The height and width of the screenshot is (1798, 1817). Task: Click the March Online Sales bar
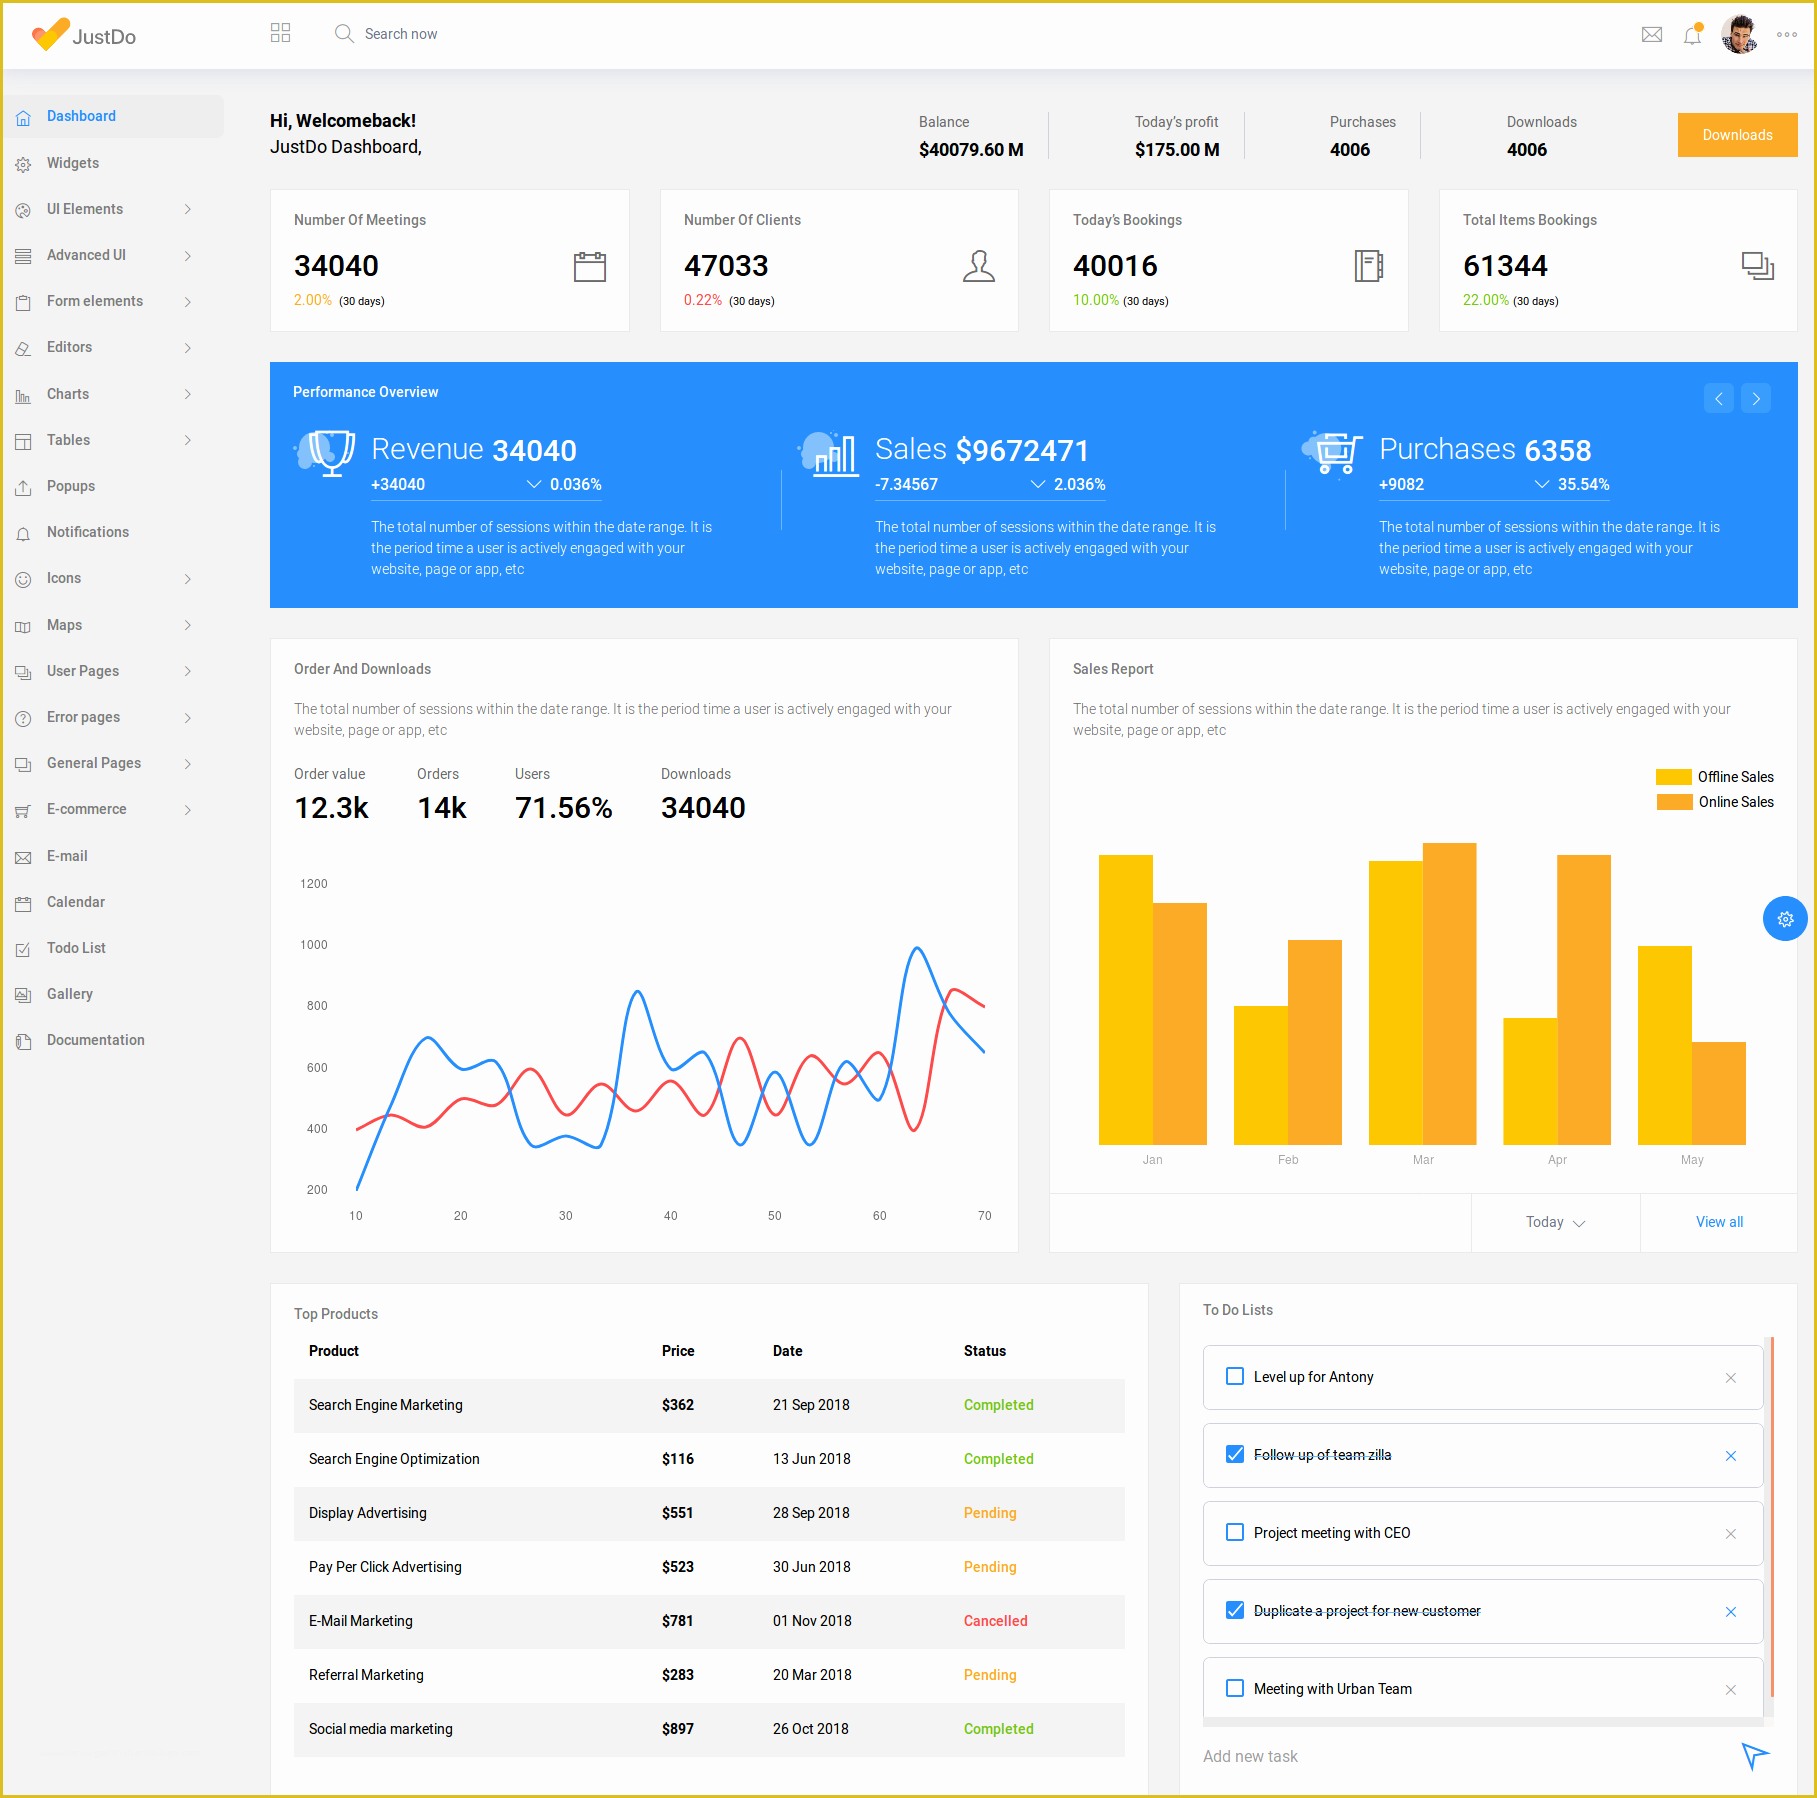click(x=1450, y=994)
